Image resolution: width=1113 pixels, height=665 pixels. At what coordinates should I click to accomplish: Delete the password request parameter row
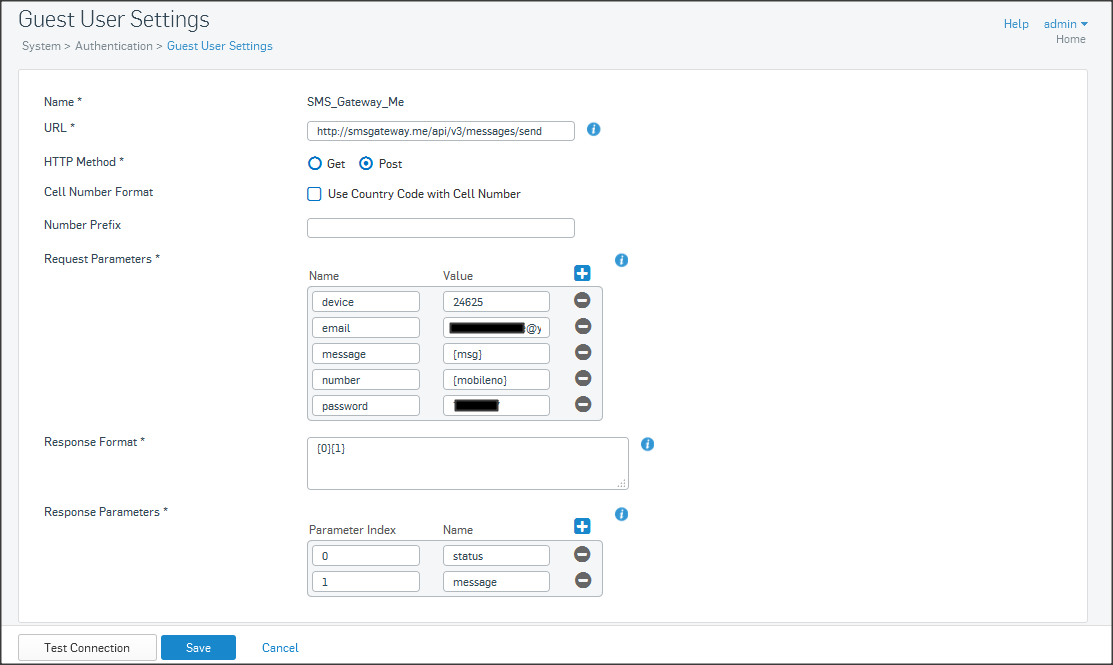coord(582,404)
